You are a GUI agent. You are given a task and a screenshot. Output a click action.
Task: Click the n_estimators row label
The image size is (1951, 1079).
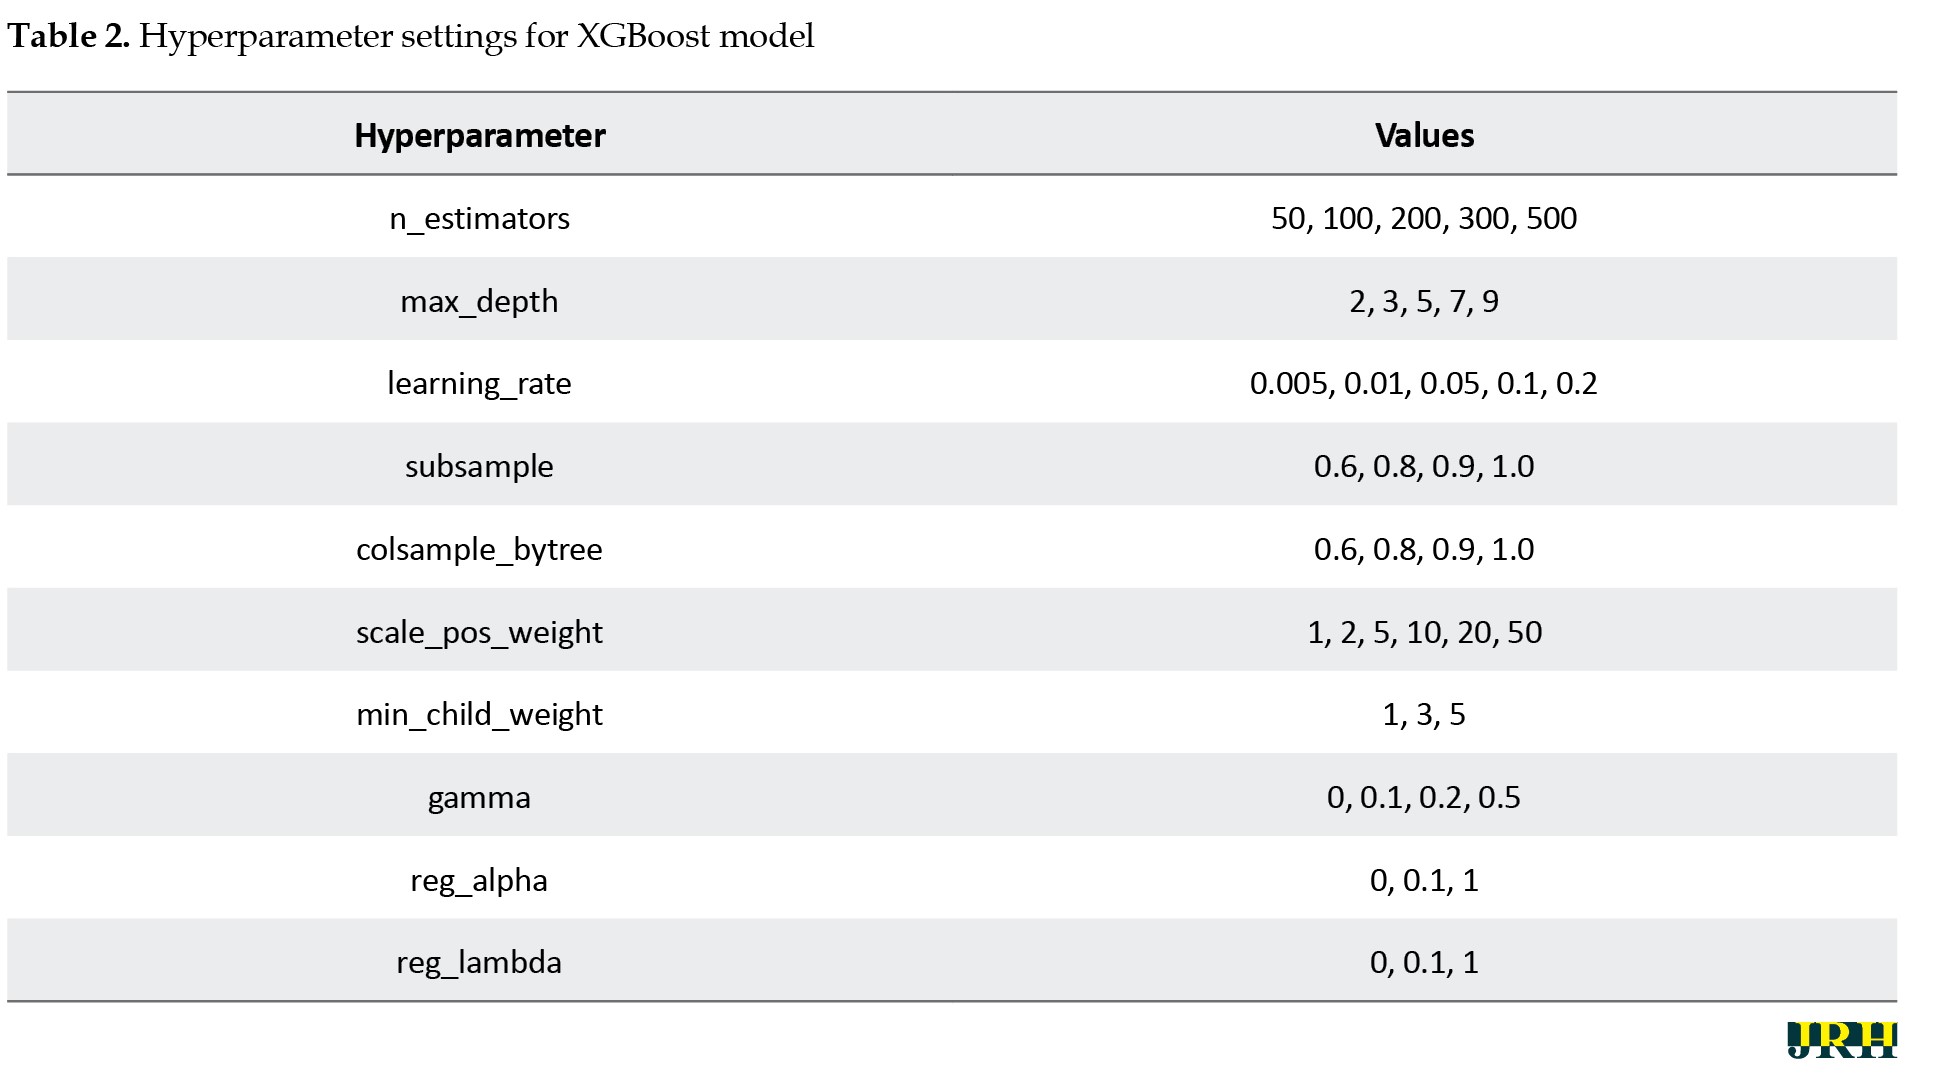click(479, 218)
